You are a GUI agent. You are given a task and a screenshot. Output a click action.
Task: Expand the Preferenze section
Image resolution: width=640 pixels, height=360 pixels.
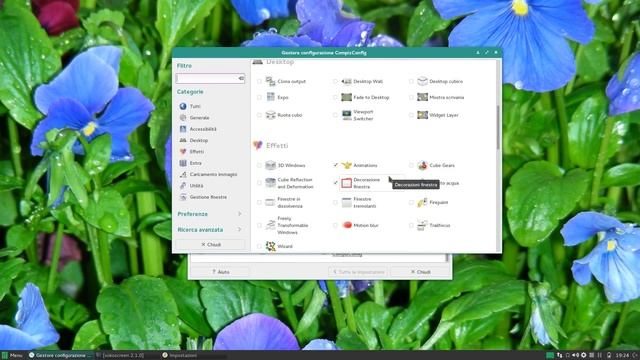pyautogui.click(x=210, y=214)
